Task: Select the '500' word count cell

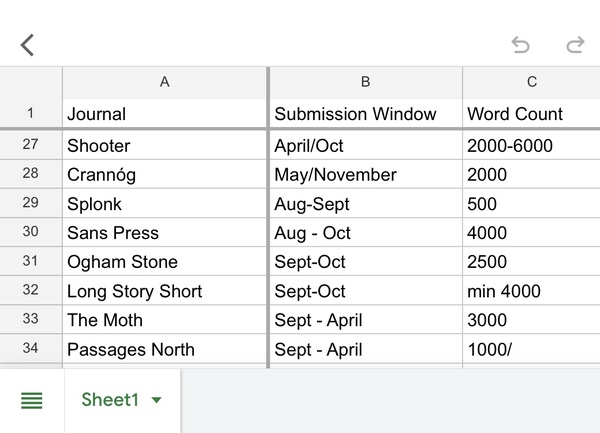Action: (532, 203)
